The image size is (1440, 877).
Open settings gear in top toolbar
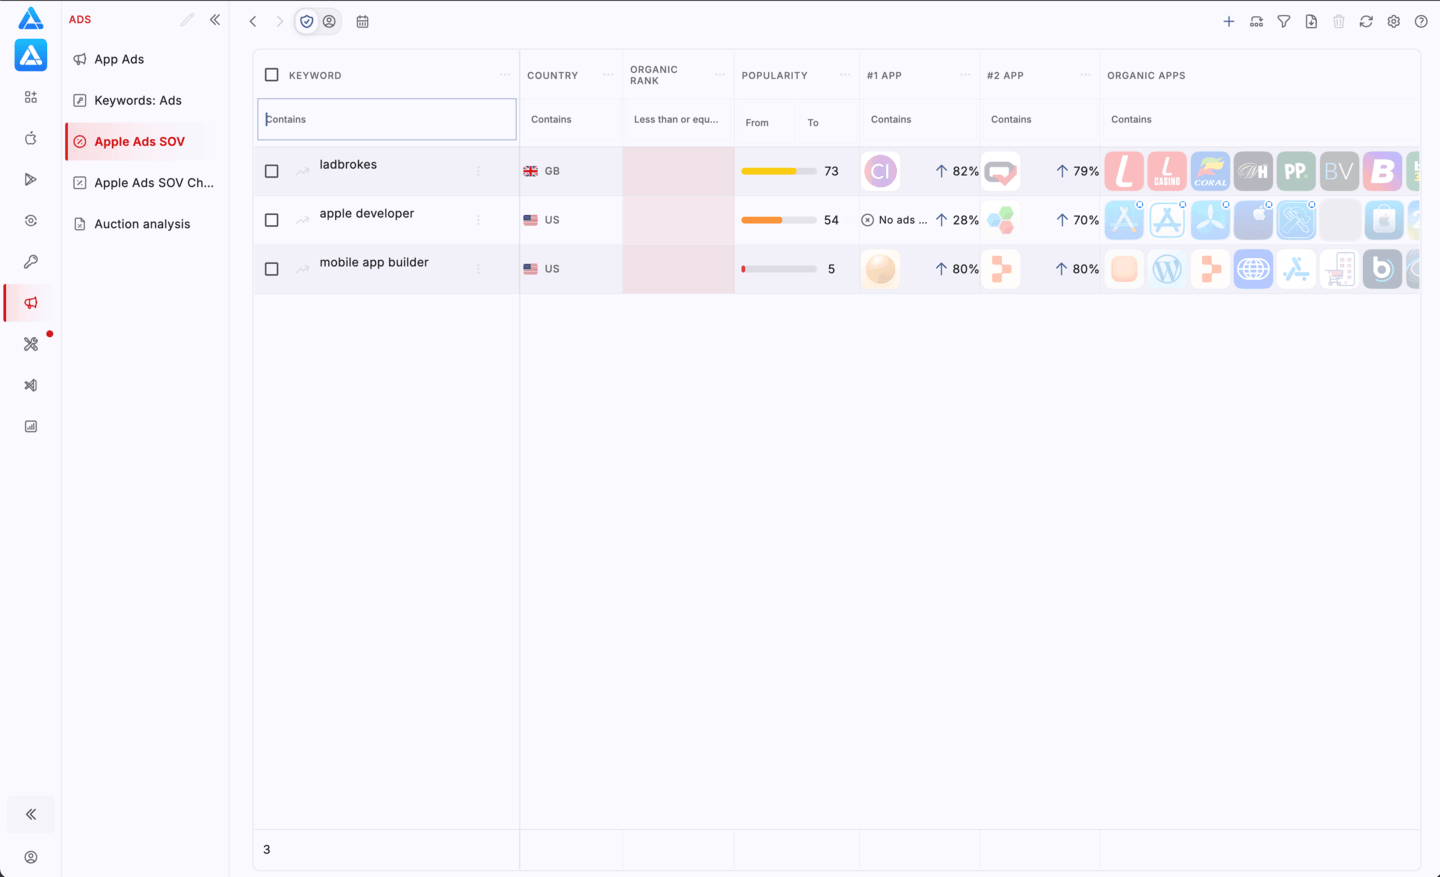1393,21
